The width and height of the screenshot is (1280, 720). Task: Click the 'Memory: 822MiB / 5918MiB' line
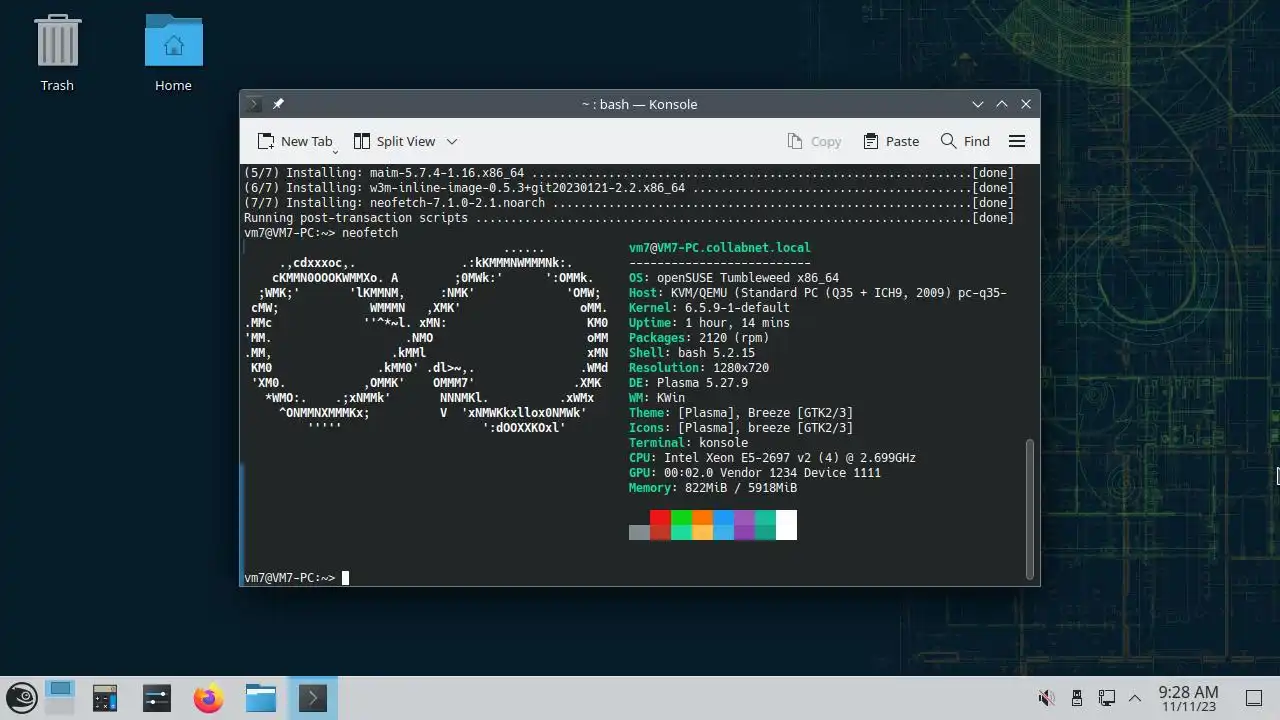(713, 488)
